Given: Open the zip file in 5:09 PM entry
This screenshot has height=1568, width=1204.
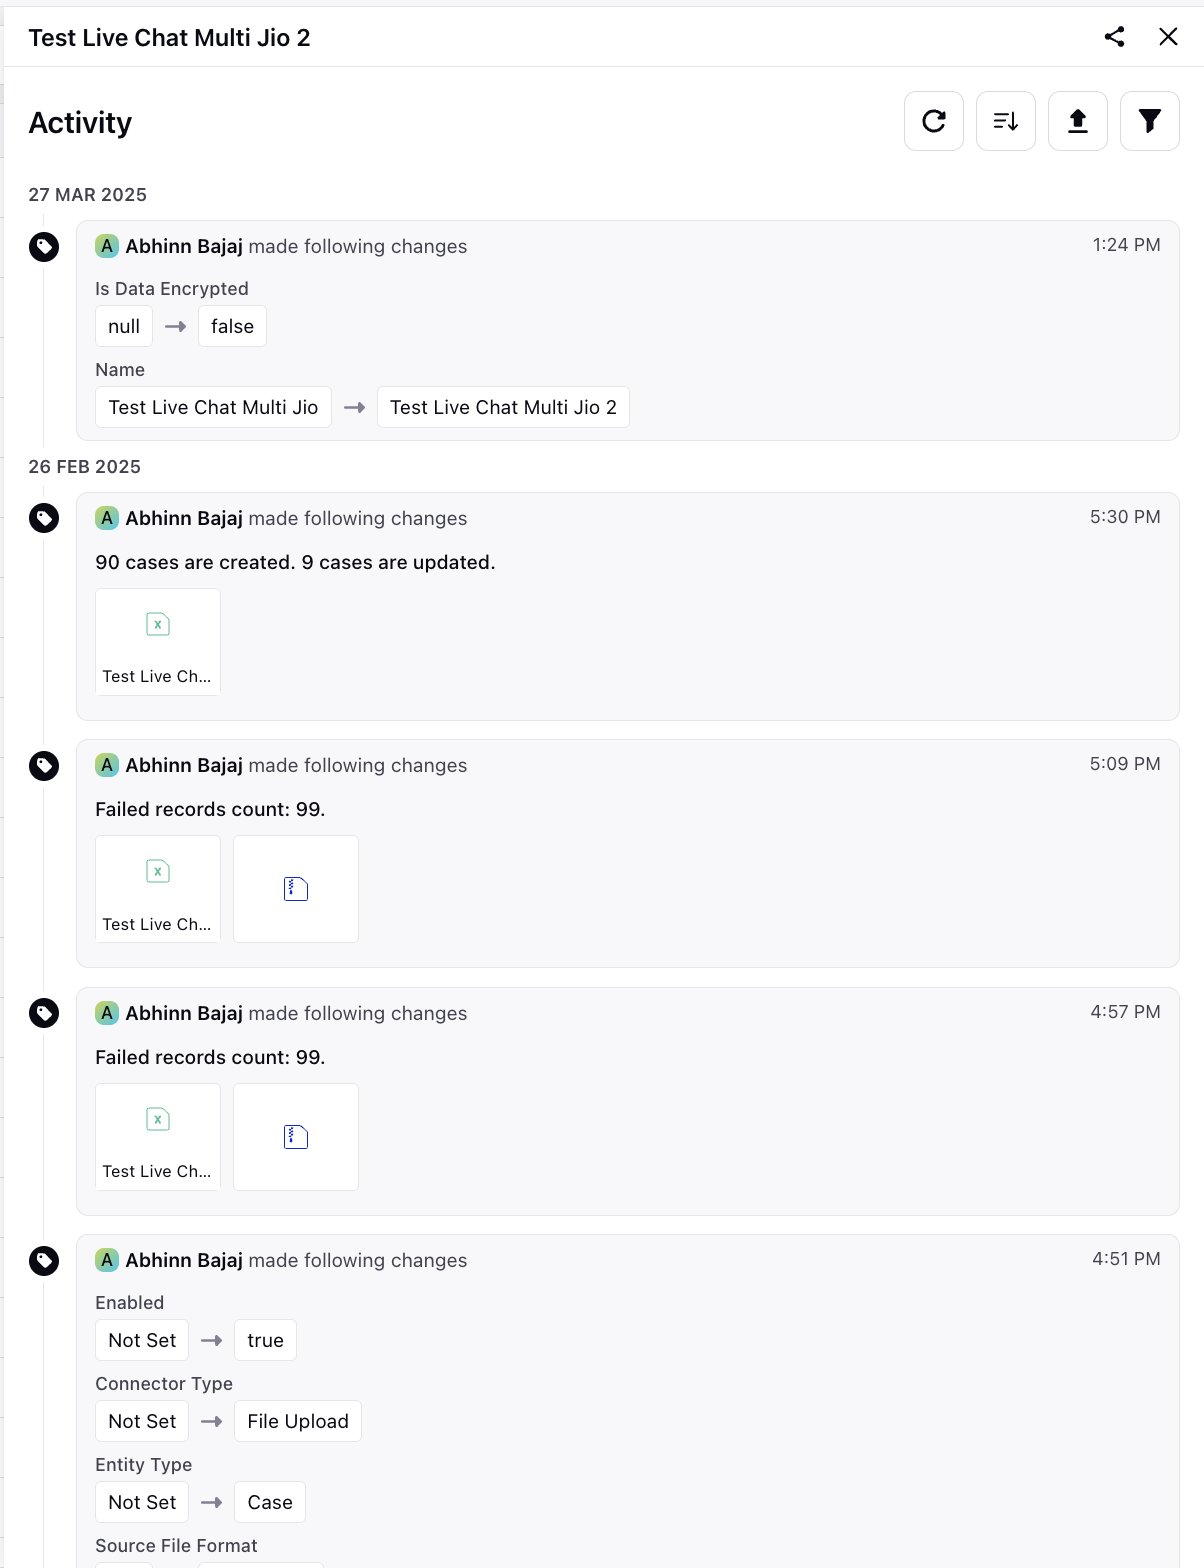Looking at the screenshot, I should click(296, 889).
